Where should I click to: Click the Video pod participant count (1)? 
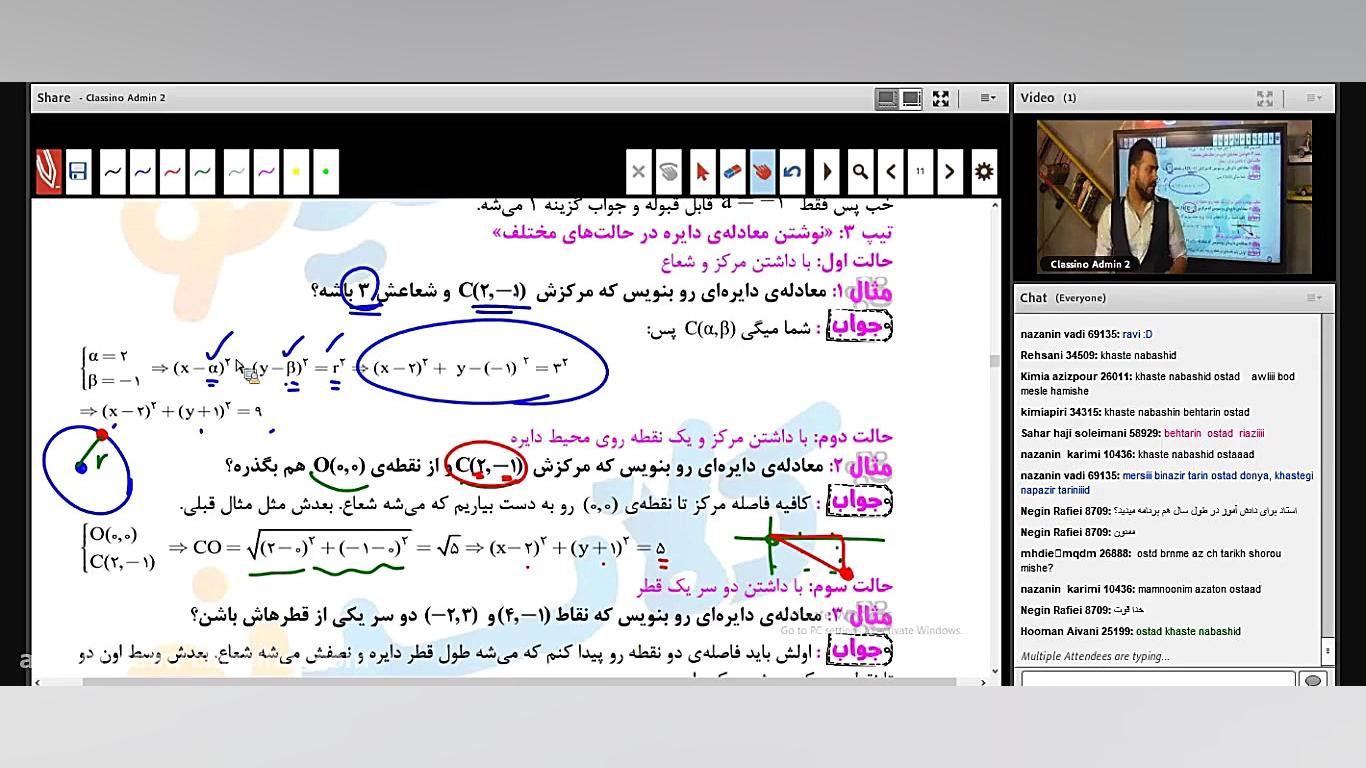click(x=1070, y=98)
